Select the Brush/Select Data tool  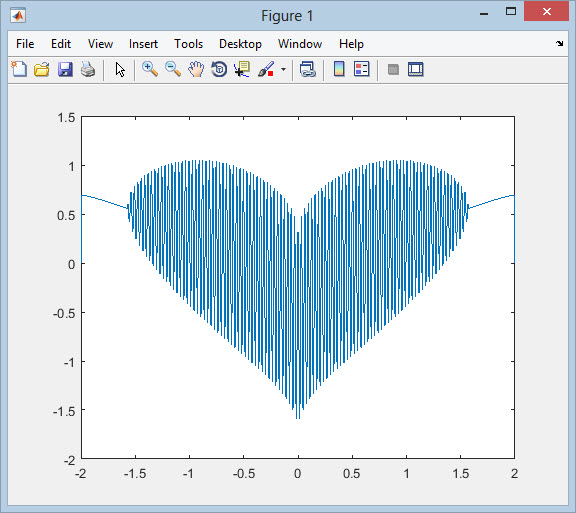click(266, 69)
